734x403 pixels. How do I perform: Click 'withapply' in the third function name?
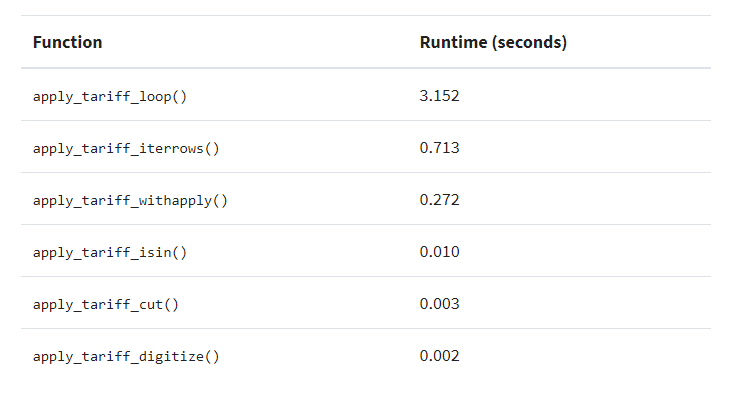[175, 200]
